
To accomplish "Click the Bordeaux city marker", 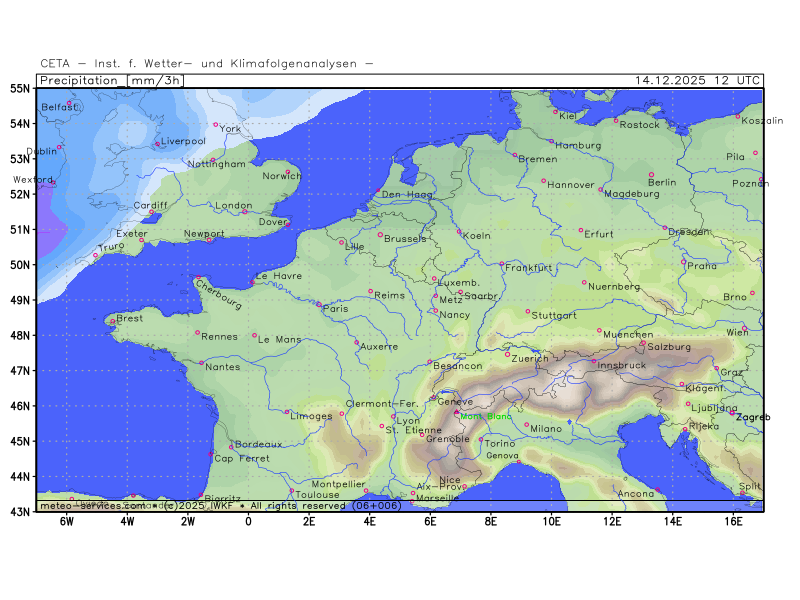I will [231, 447].
